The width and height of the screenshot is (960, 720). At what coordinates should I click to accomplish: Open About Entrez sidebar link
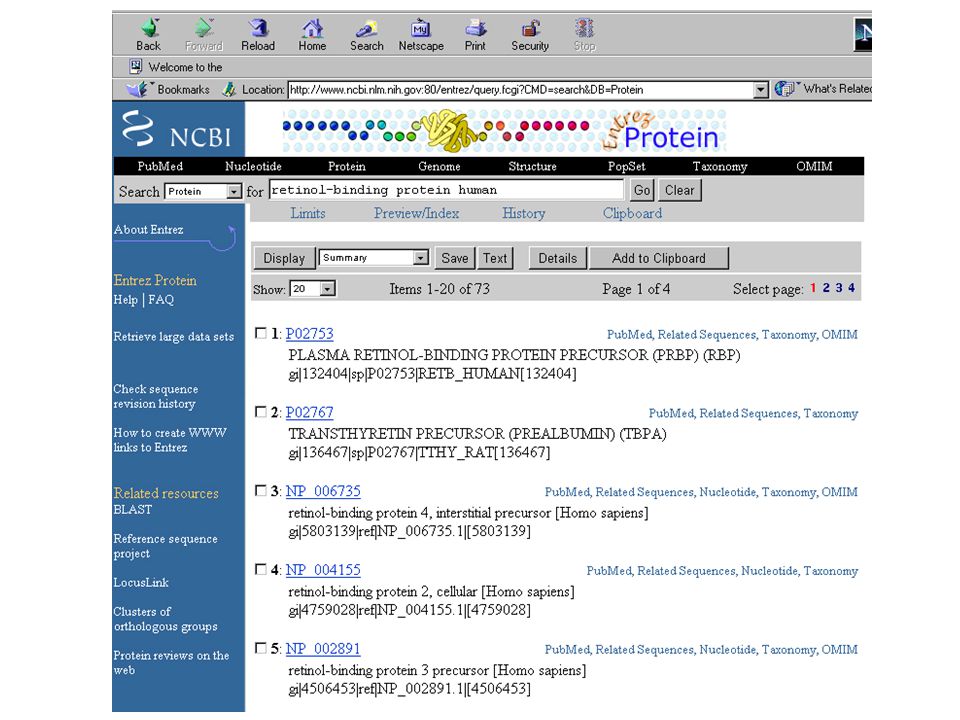tap(148, 230)
